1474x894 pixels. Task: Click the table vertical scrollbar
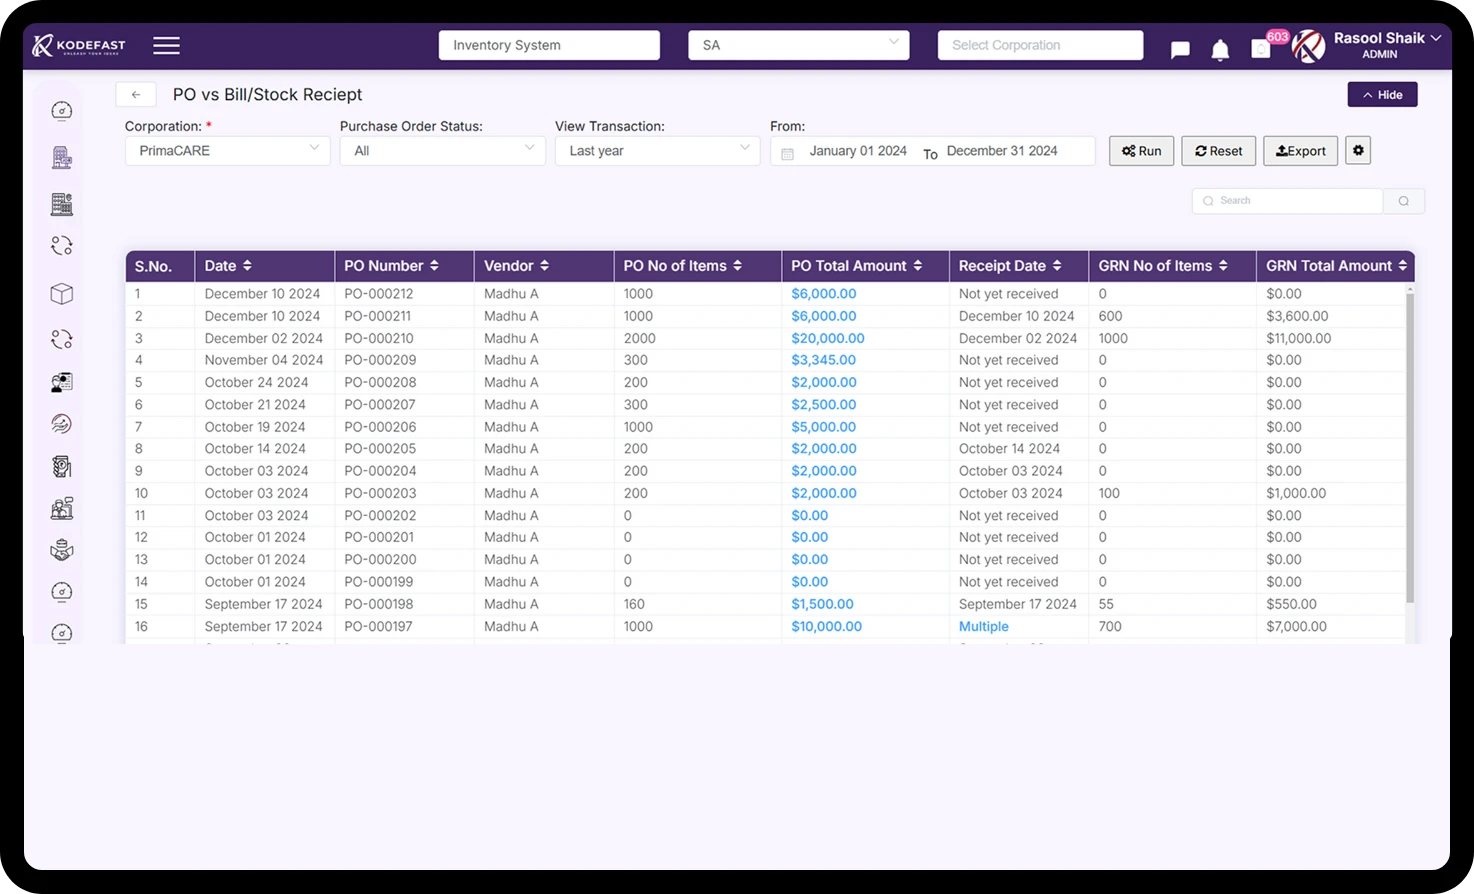(x=1410, y=447)
